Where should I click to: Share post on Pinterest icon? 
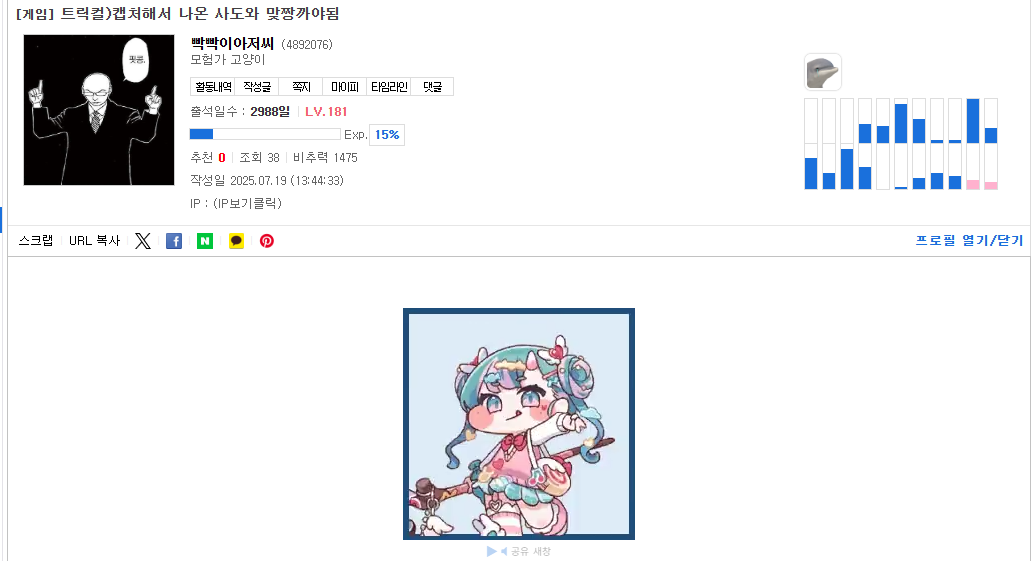[x=266, y=241]
